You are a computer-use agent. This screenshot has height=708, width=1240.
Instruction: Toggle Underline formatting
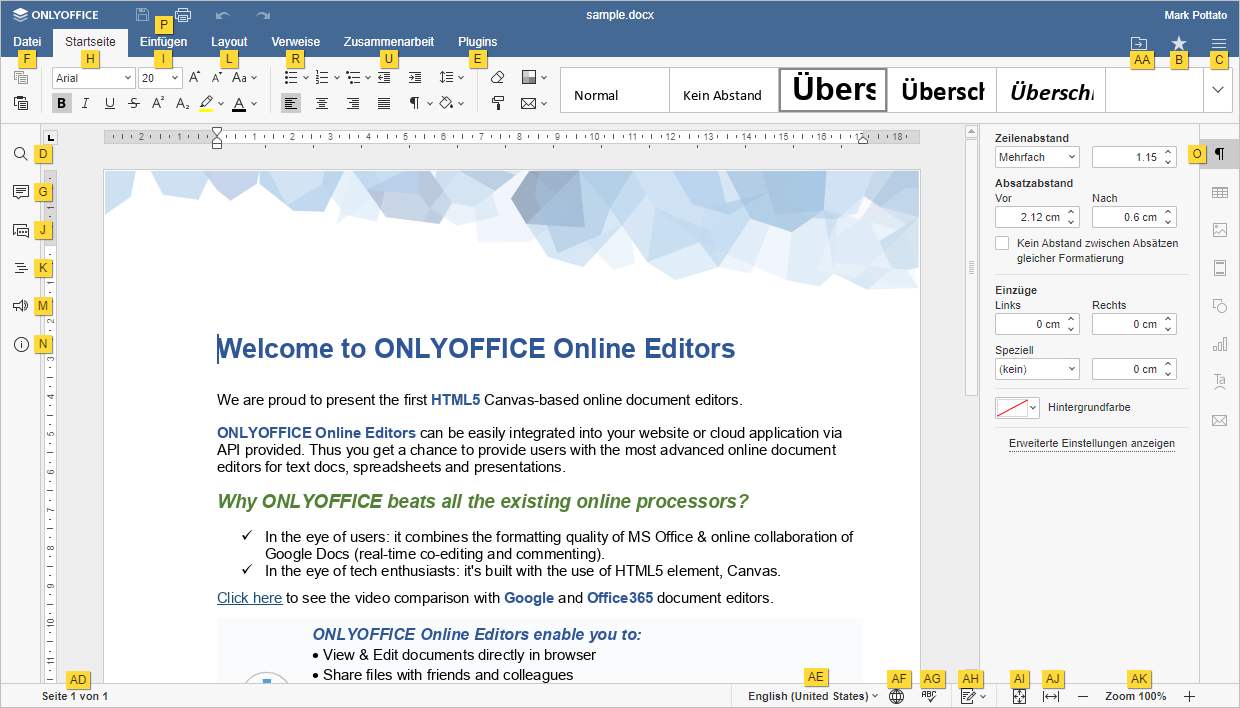(x=110, y=103)
